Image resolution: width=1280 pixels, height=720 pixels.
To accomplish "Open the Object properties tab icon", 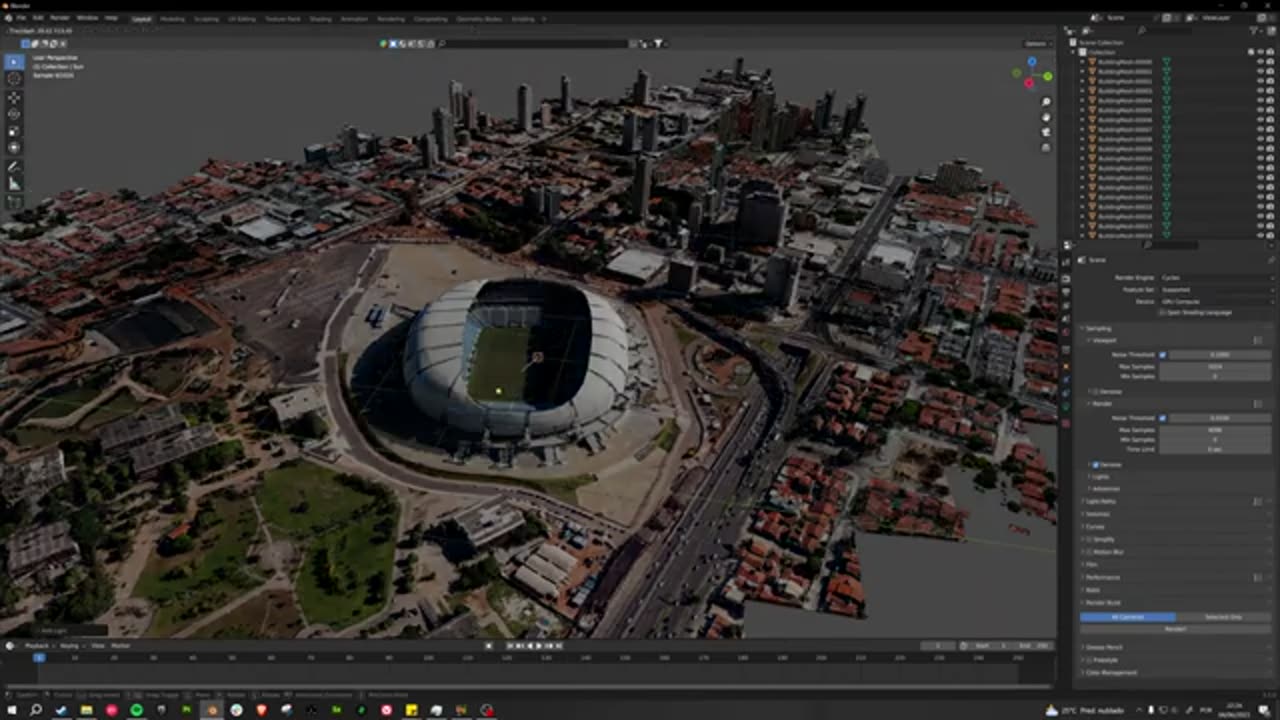I will coord(1066,366).
